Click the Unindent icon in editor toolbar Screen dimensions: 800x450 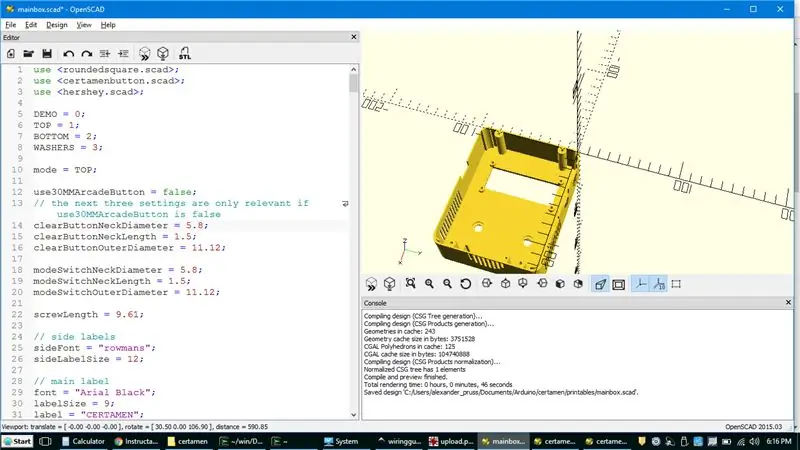point(105,54)
